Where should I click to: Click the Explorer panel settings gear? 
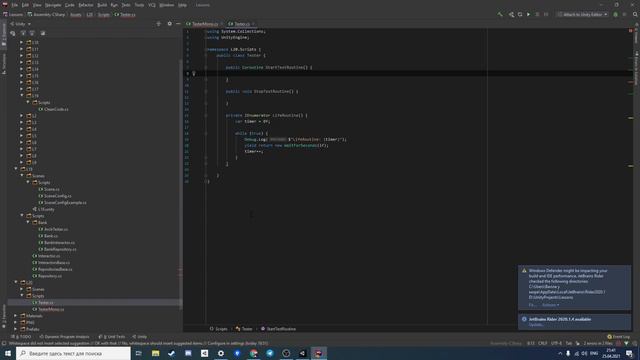pyautogui.click(x=170, y=24)
